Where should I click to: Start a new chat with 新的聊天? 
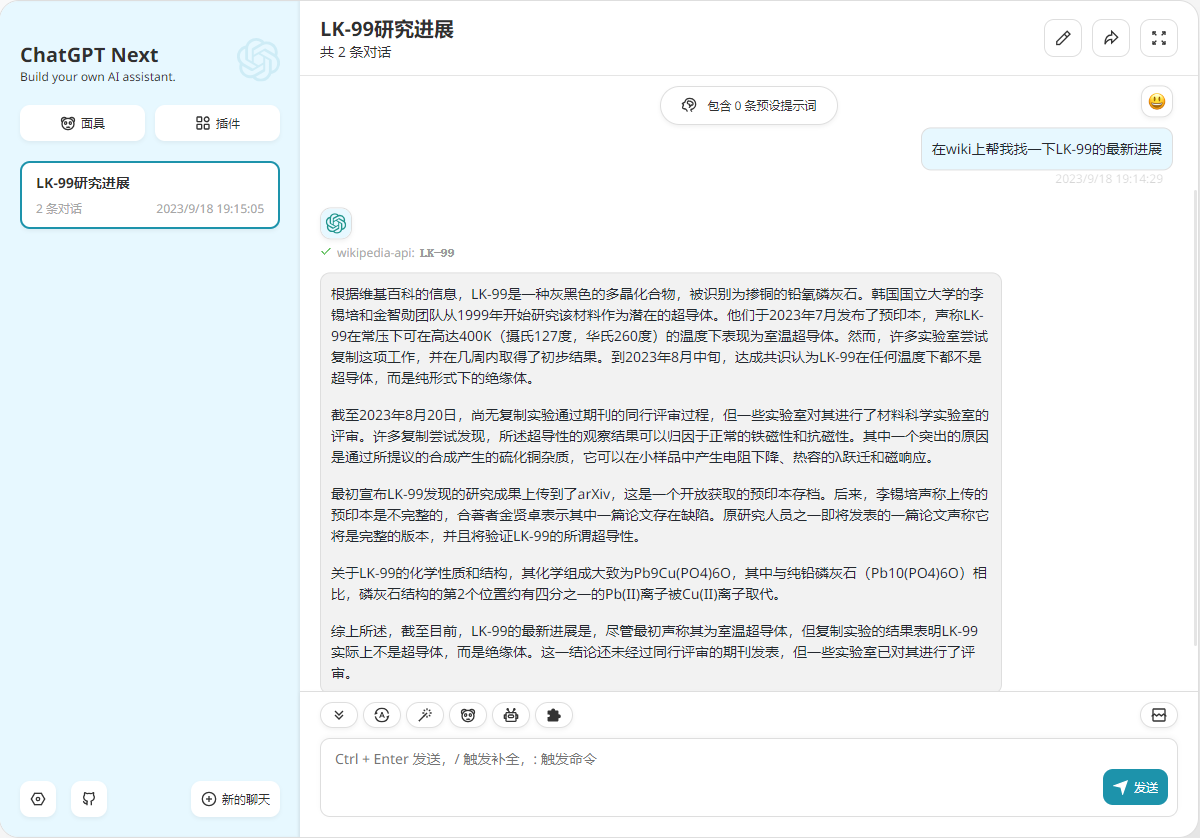(x=235, y=799)
